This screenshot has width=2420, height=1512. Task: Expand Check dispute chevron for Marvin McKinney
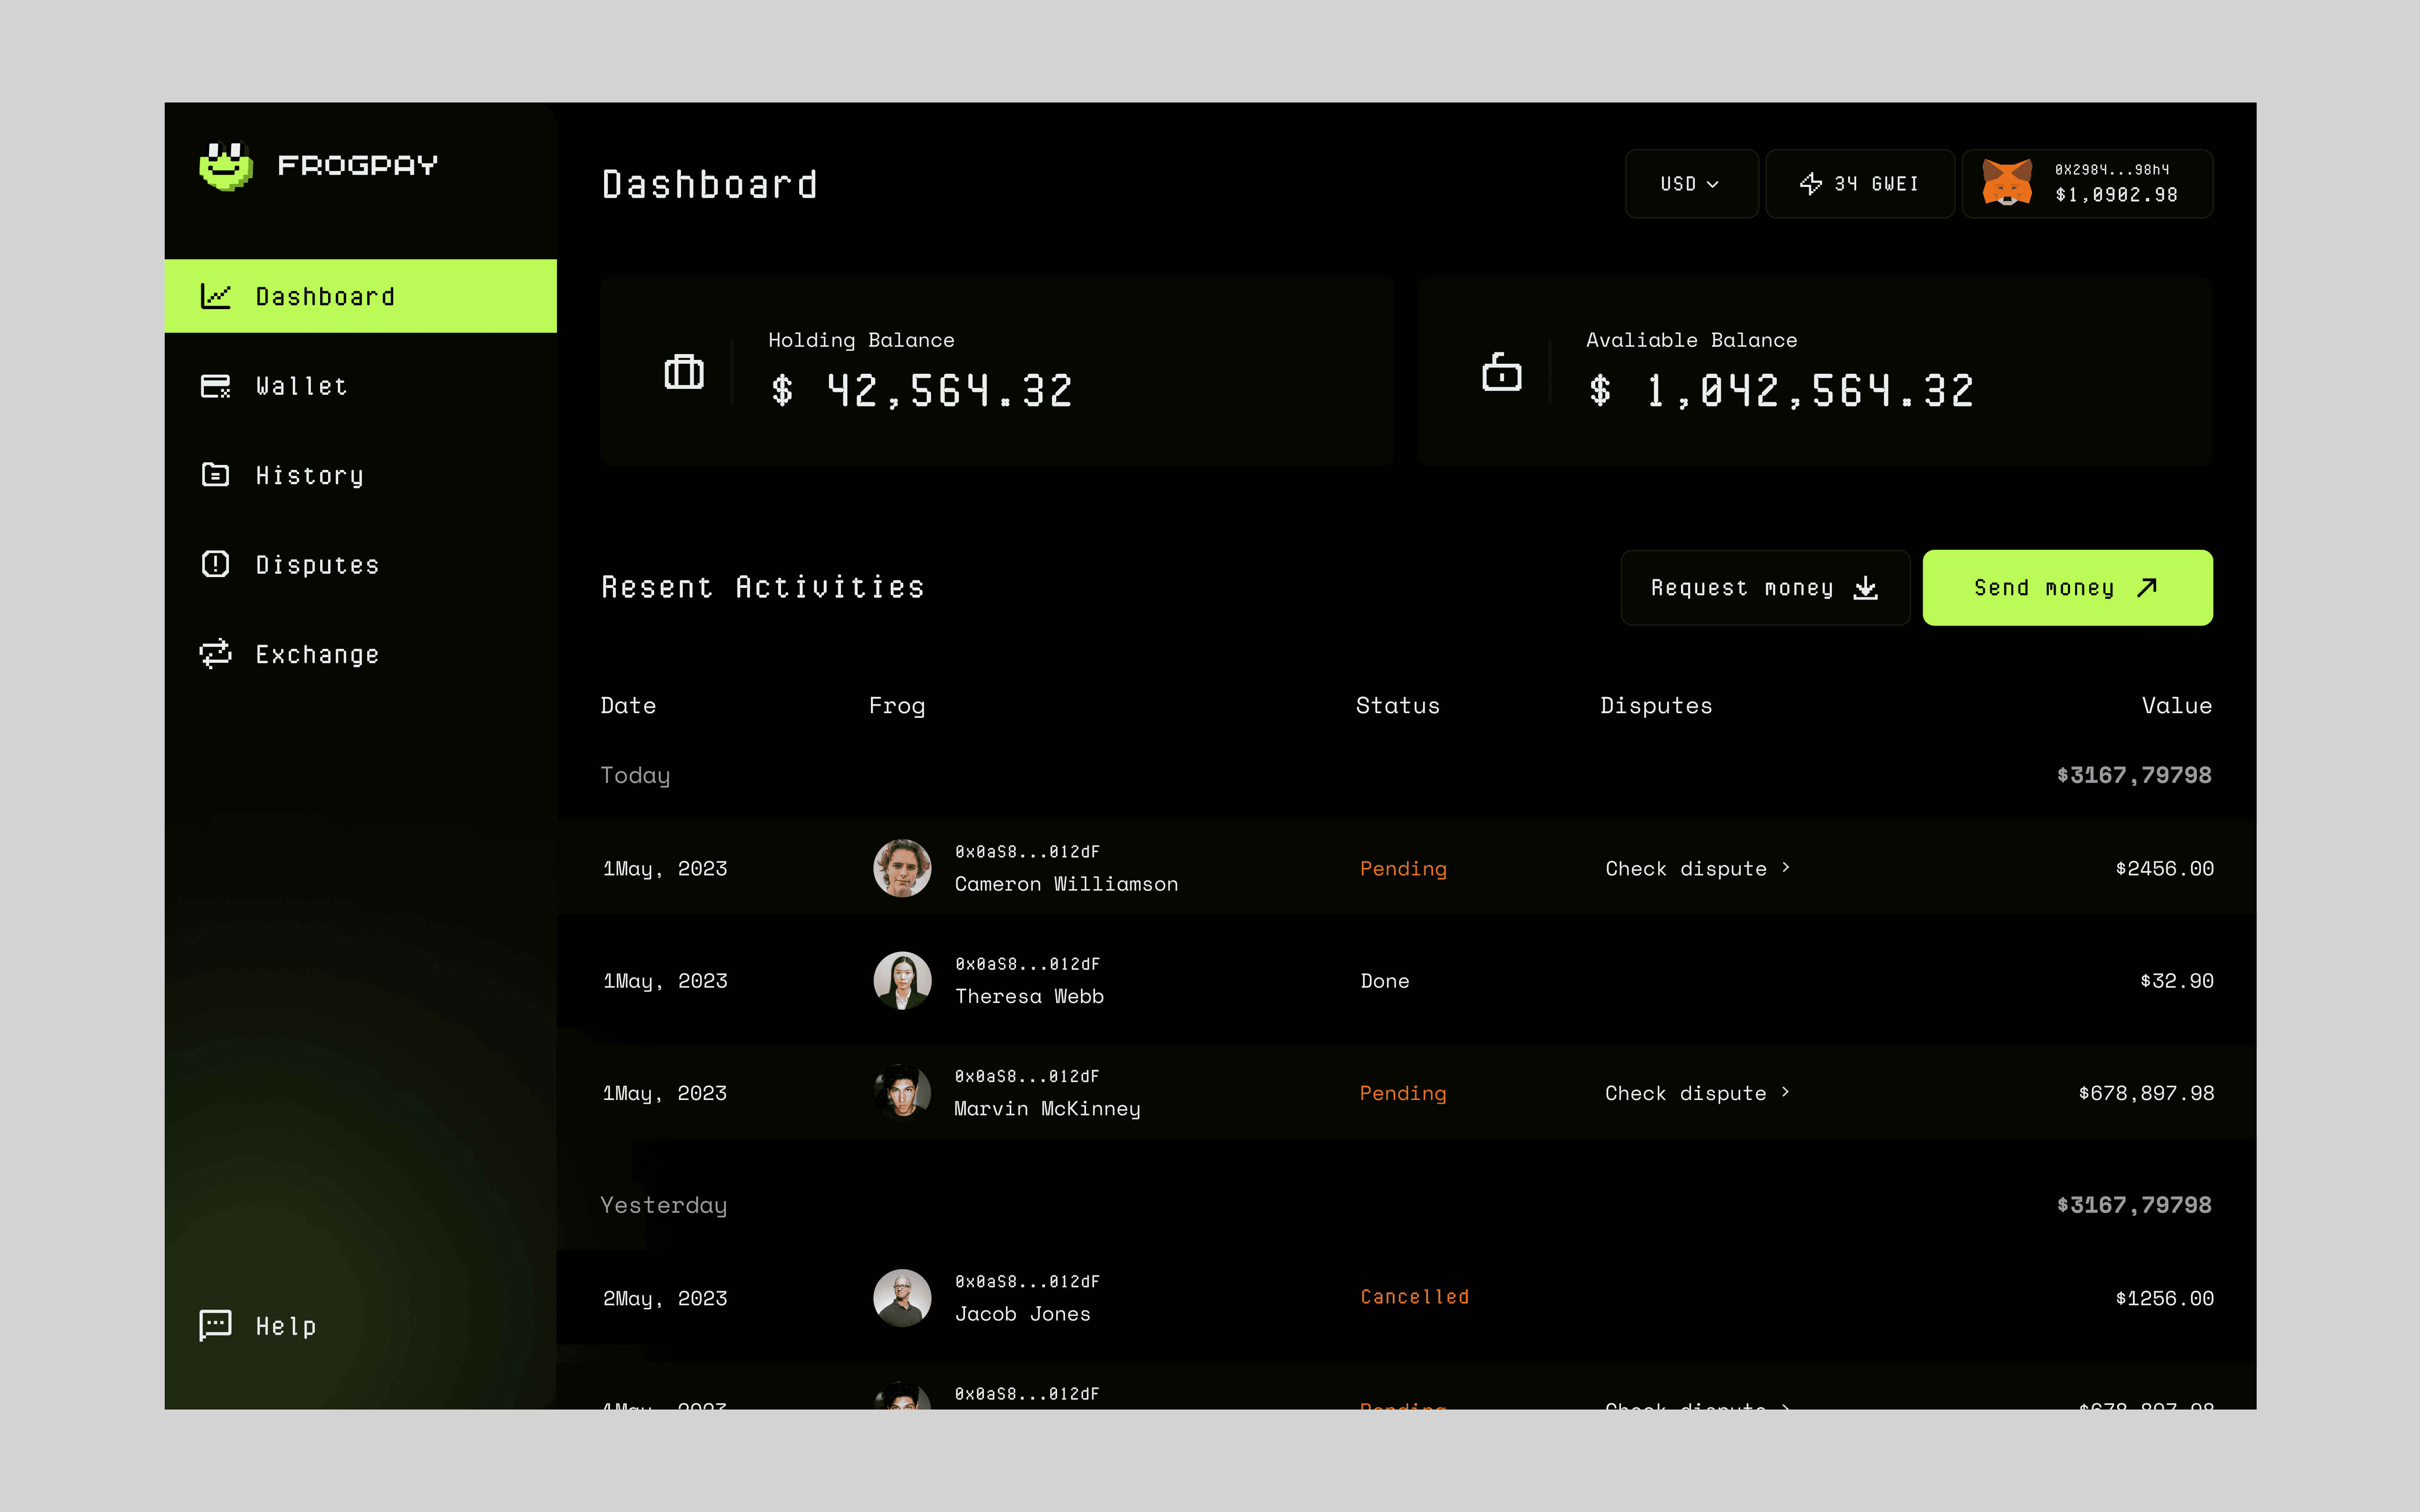1786,1092
